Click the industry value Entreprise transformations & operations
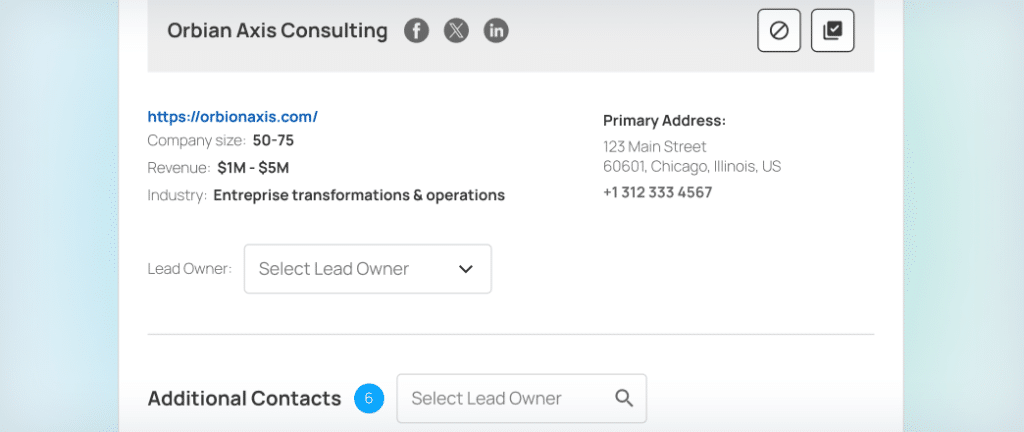This screenshot has height=432, width=1024. tap(359, 195)
